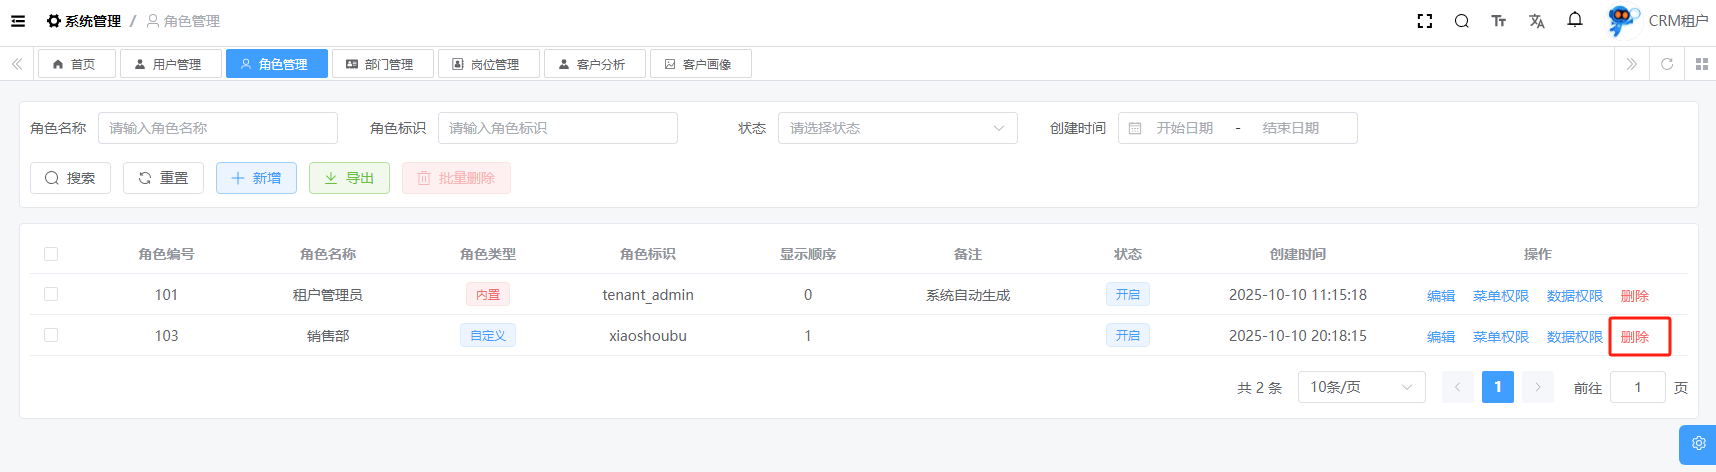This screenshot has height=472, width=1716.
Task: Click 删除 for the 销售部 role
Action: (1635, 337)
